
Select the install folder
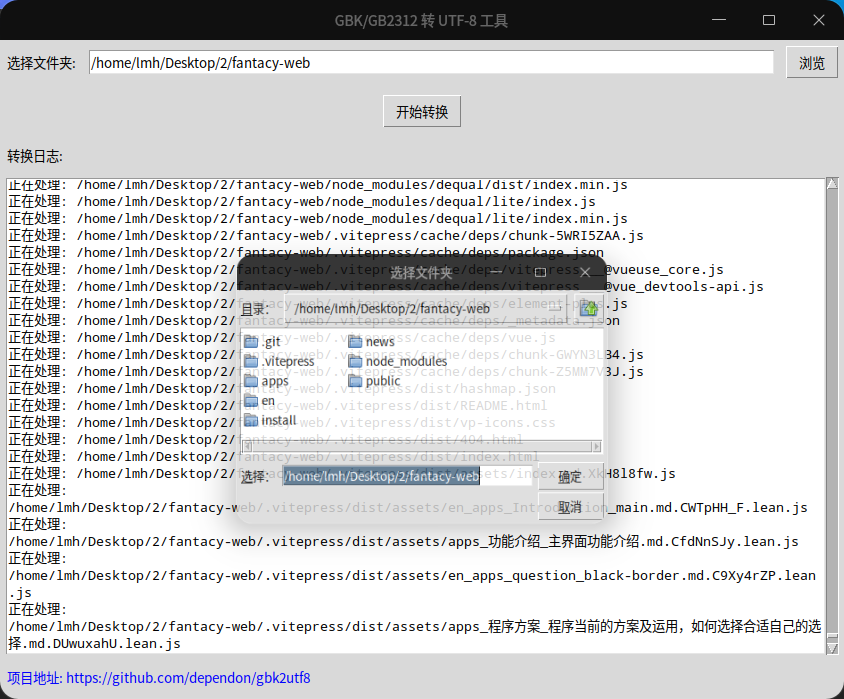tap(278, 420)
